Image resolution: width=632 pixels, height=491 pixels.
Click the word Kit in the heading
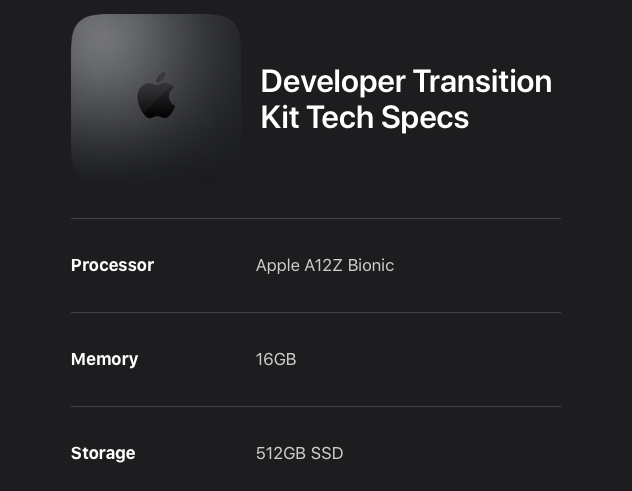[x=280, y=117]
